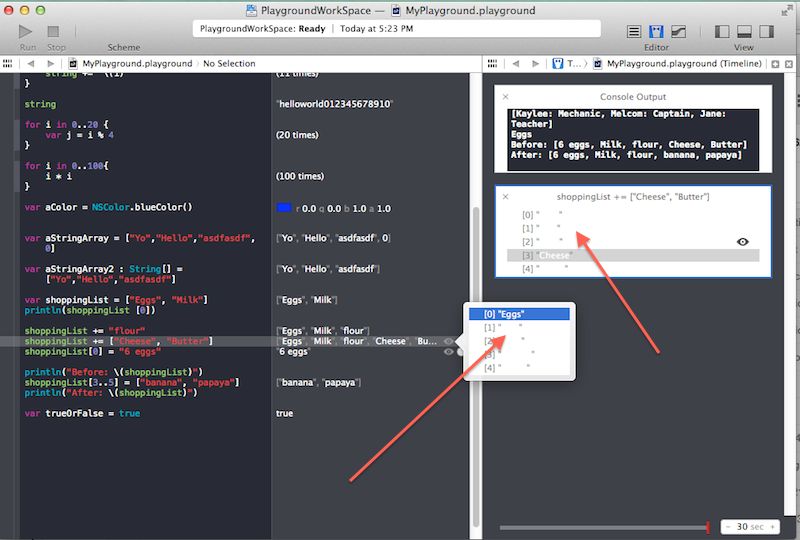Click the Timeline assistant mode icon in the jump bar
Image resolution: width=800 pixels, height=540 pixels.
(558, 63)
